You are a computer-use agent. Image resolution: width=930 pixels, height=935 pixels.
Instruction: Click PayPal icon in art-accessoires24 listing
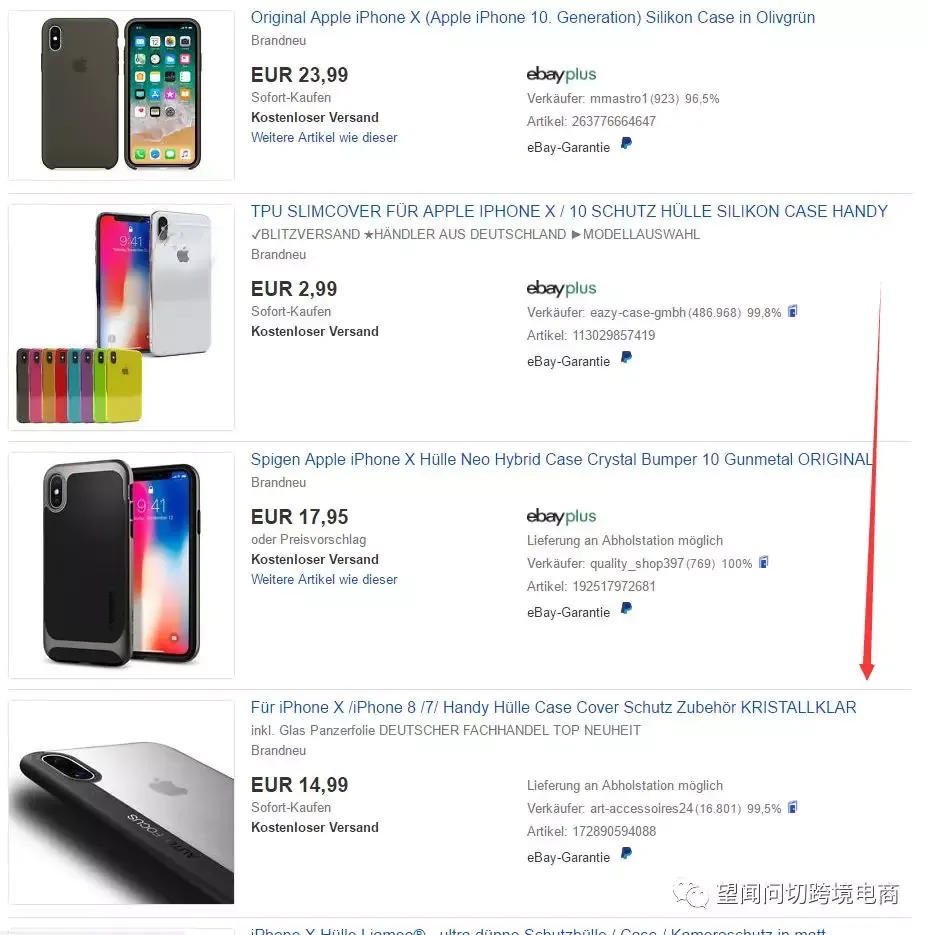pyautogui.click(x=626, y=854)
